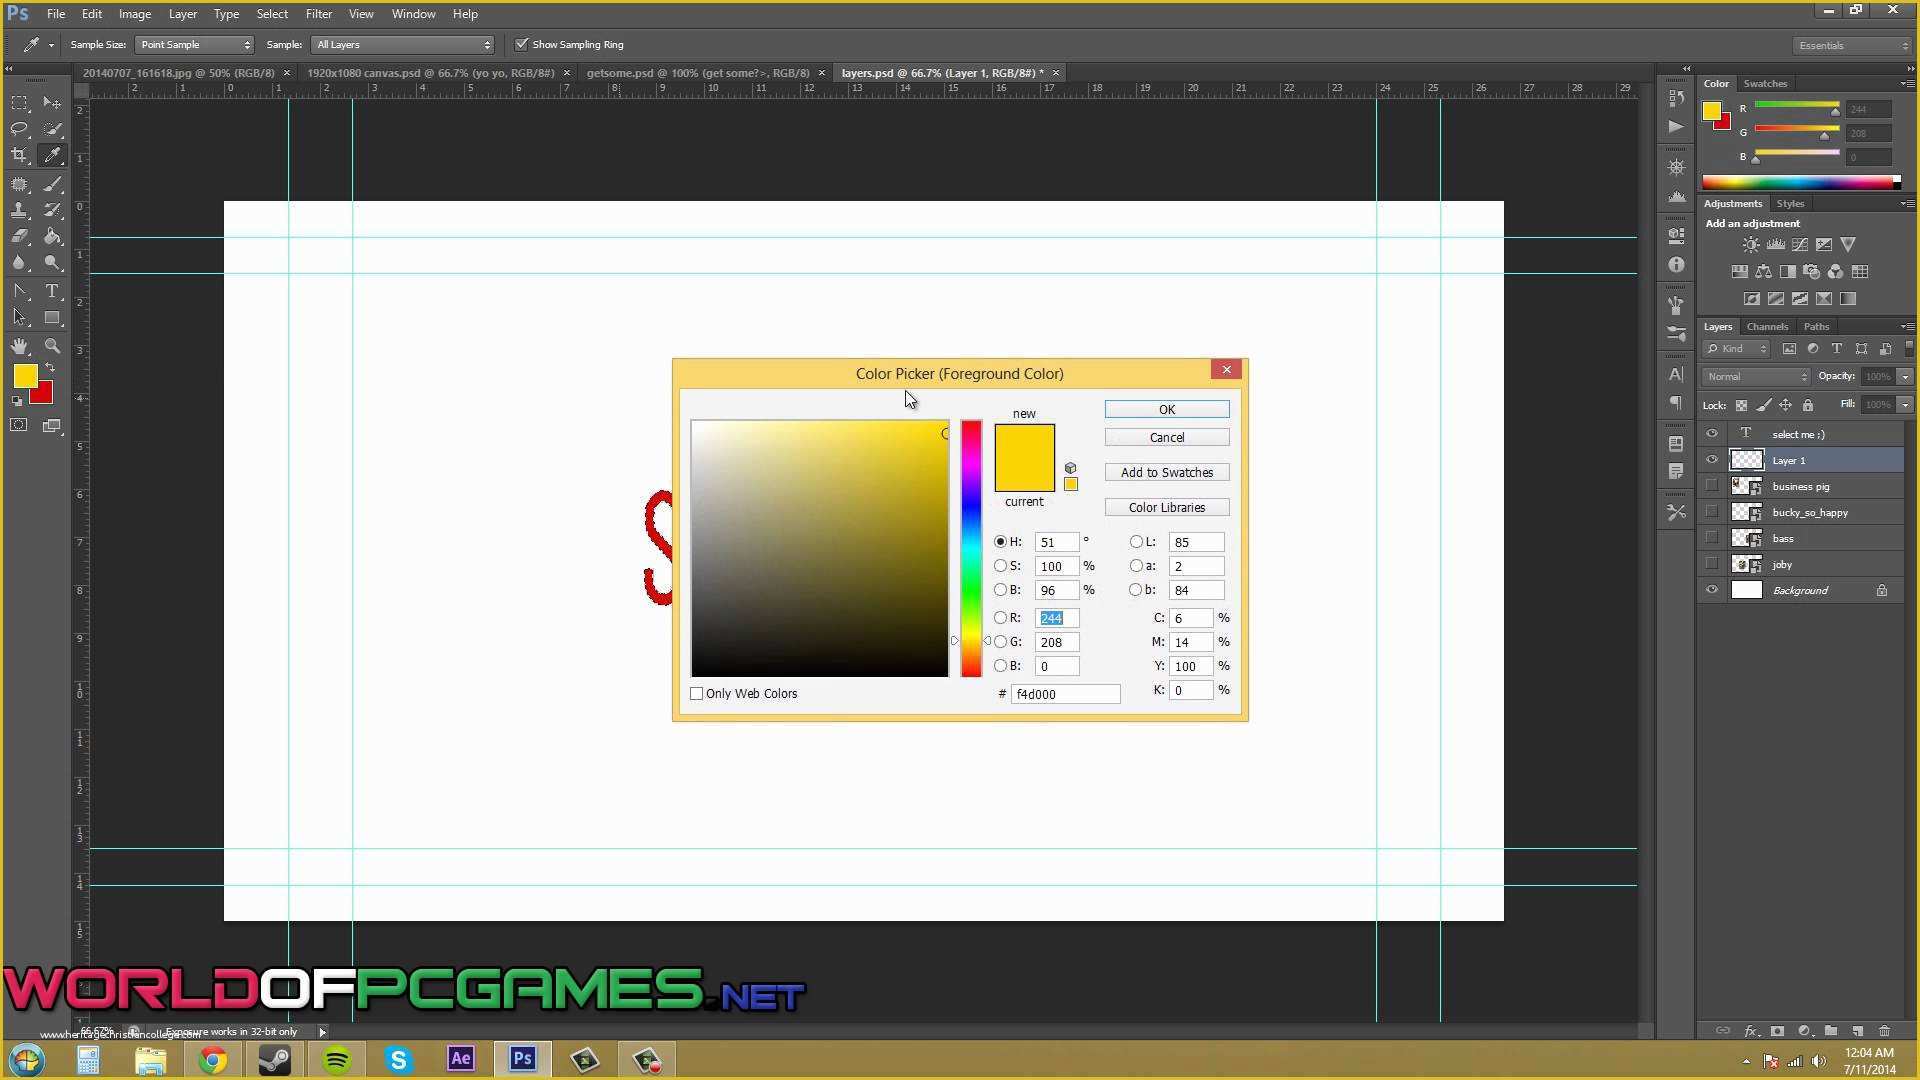Toggle Only Web Colors checkbox

pyautogui.click(x=696, y=692)
